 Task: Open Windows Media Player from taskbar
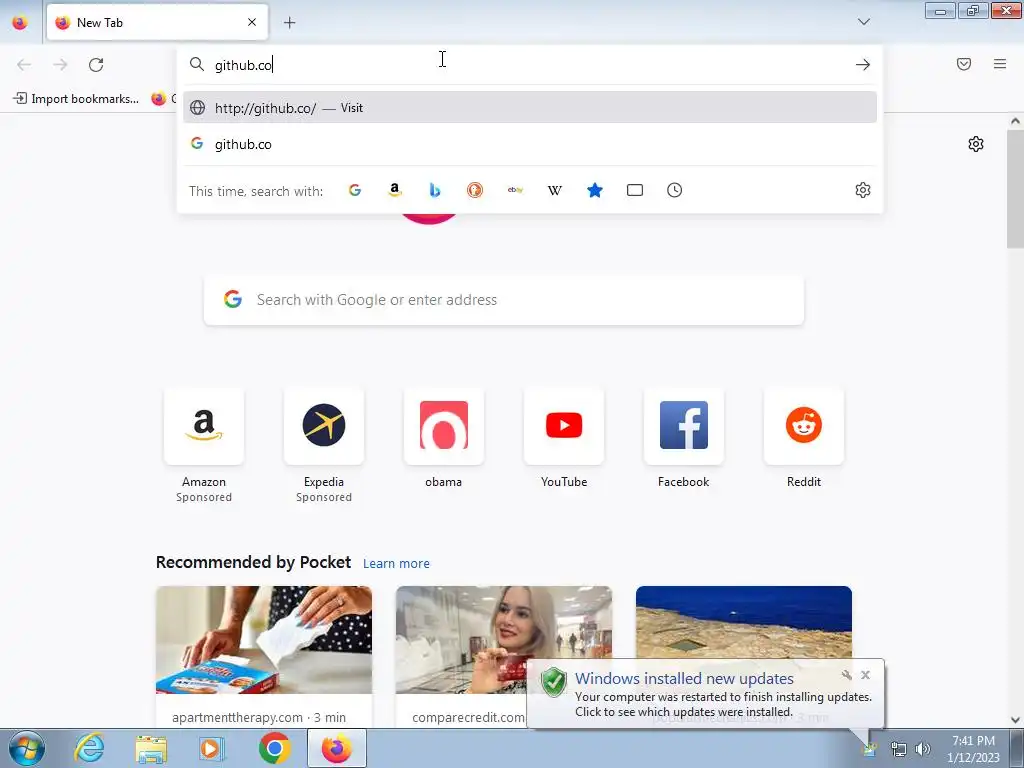coord(212,748)
